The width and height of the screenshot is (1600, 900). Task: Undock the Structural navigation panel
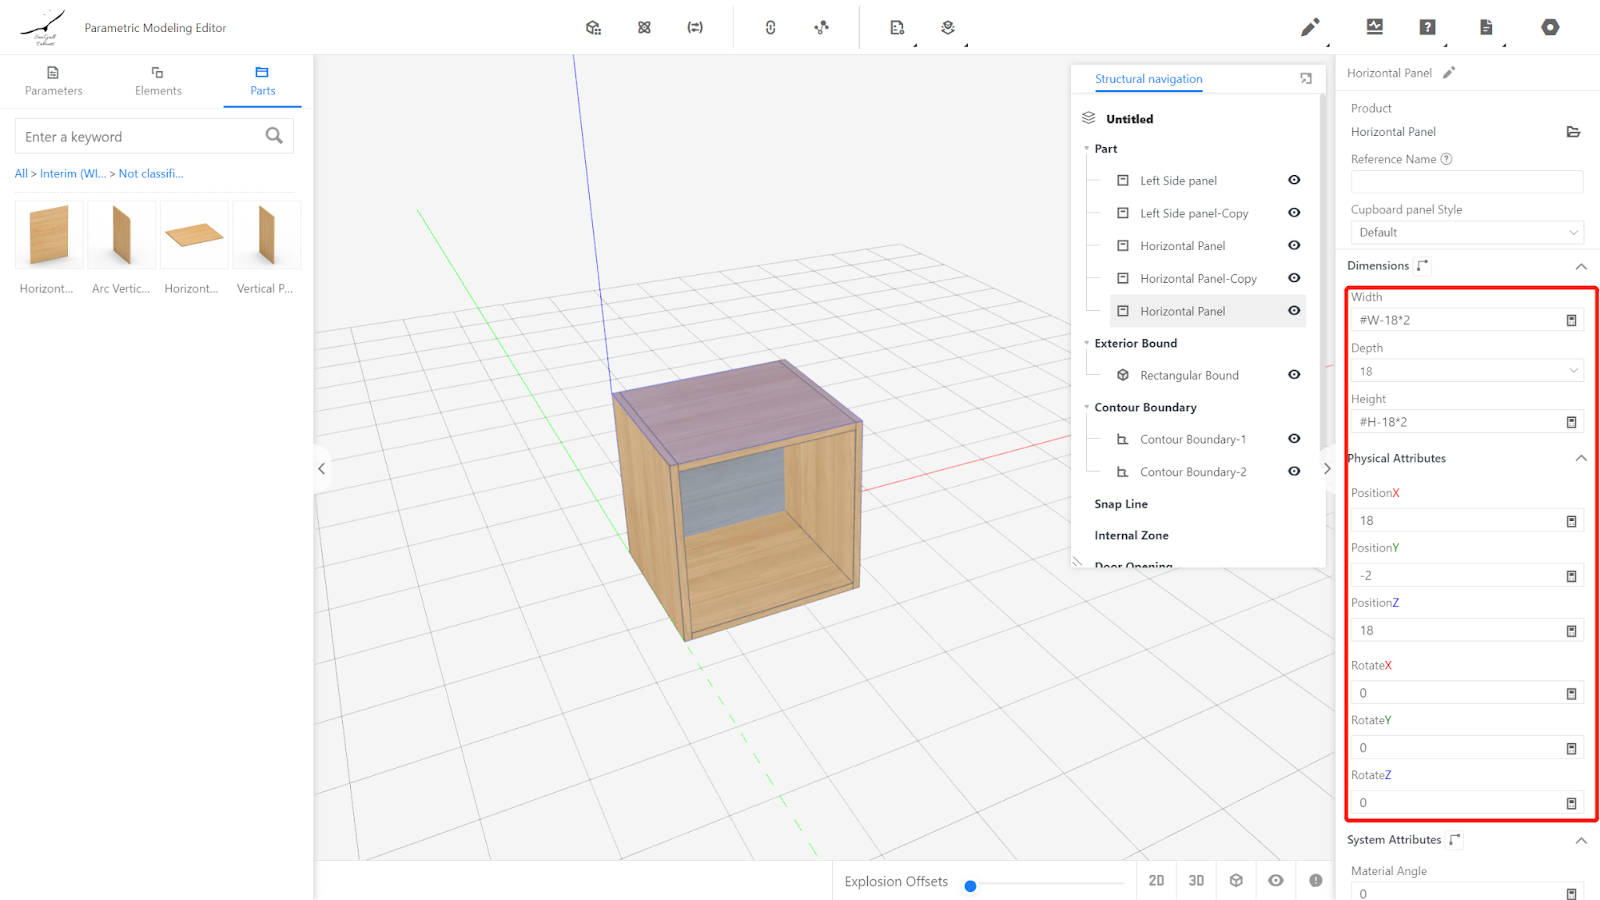pyautogui.click(x=1305, y=79)
